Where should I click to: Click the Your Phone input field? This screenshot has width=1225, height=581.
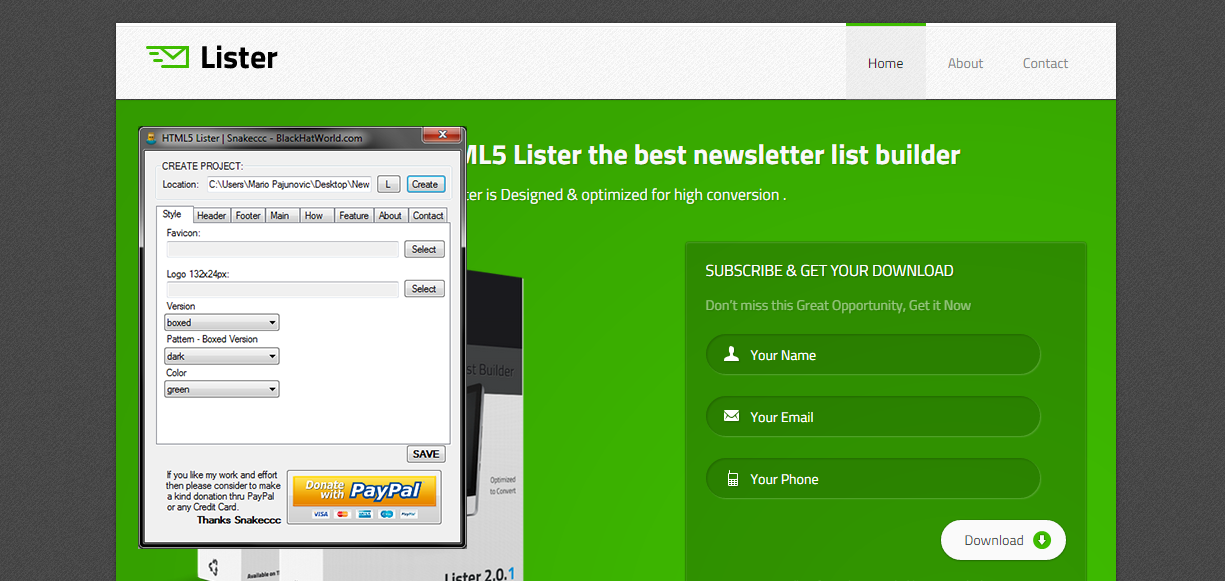(873, 479)
